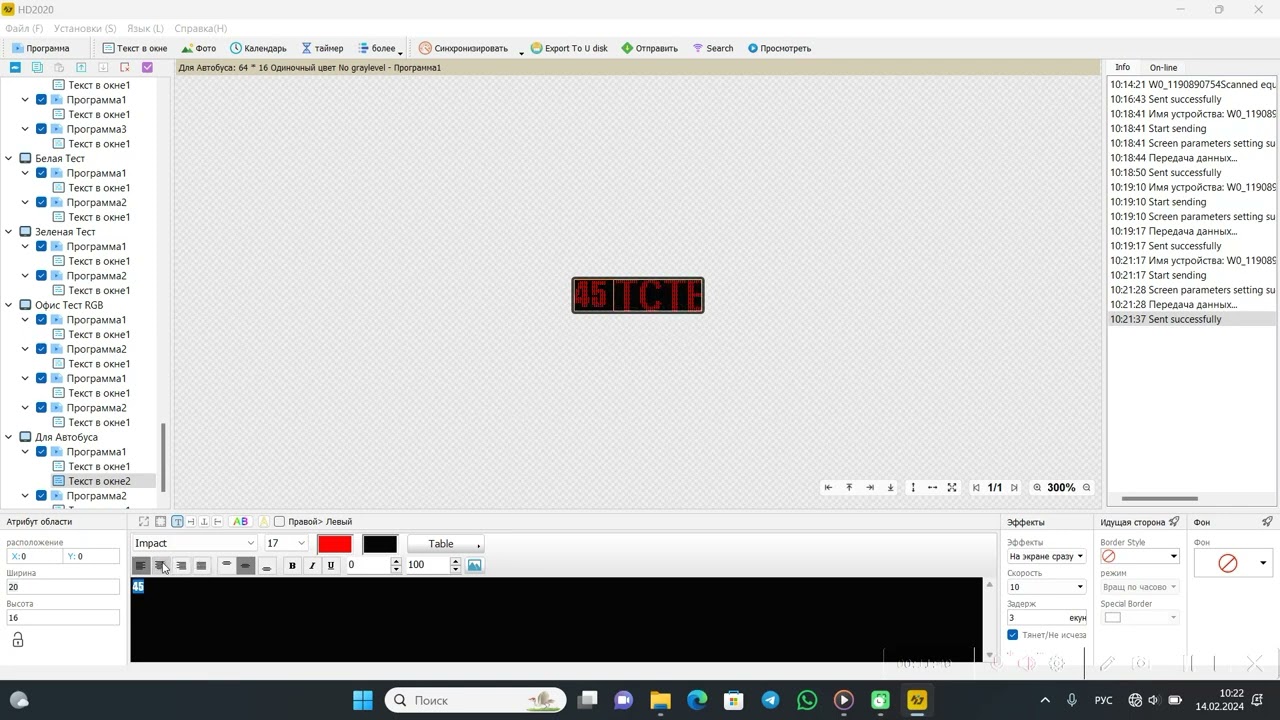Image resolution: width=1280 pixels, height=720 pixels.
Task: Collapse the Белая Тест screen node
Action: click(9, 158)
